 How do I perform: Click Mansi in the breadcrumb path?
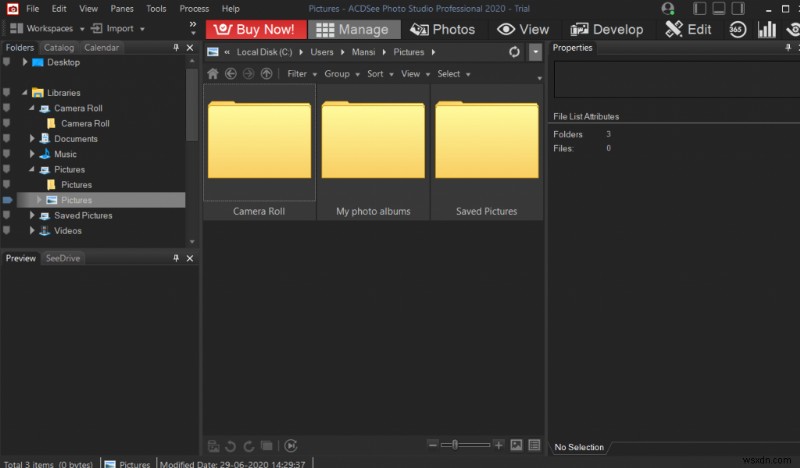coord(363,52)
